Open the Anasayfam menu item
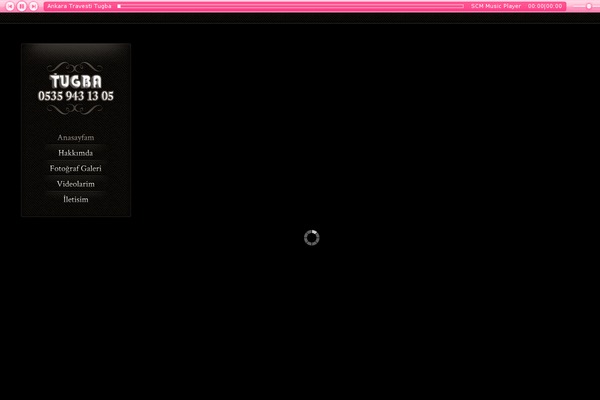The image size is (600, 400). click(76, 137)
